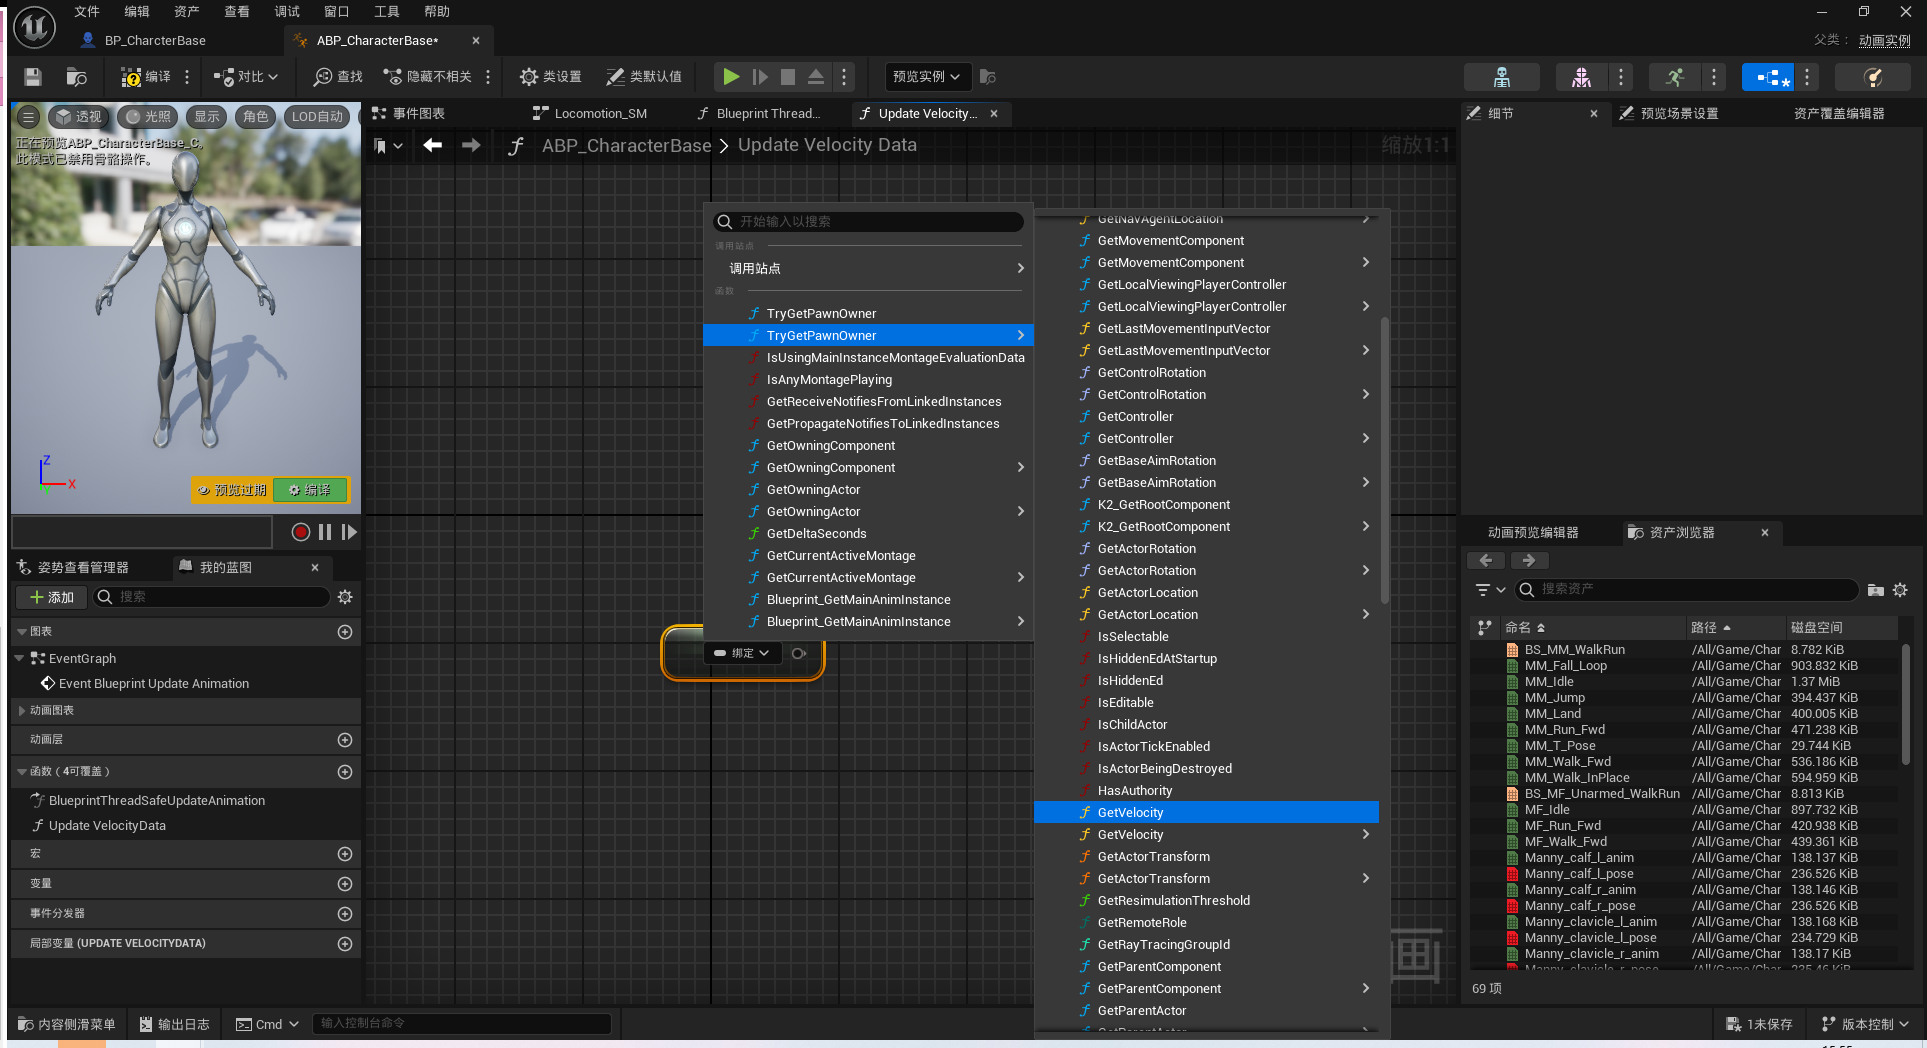This screenshot has height=1048, width=1927.
Task: Close the Update Velocity... graph tab
Action: pos(994,114)
